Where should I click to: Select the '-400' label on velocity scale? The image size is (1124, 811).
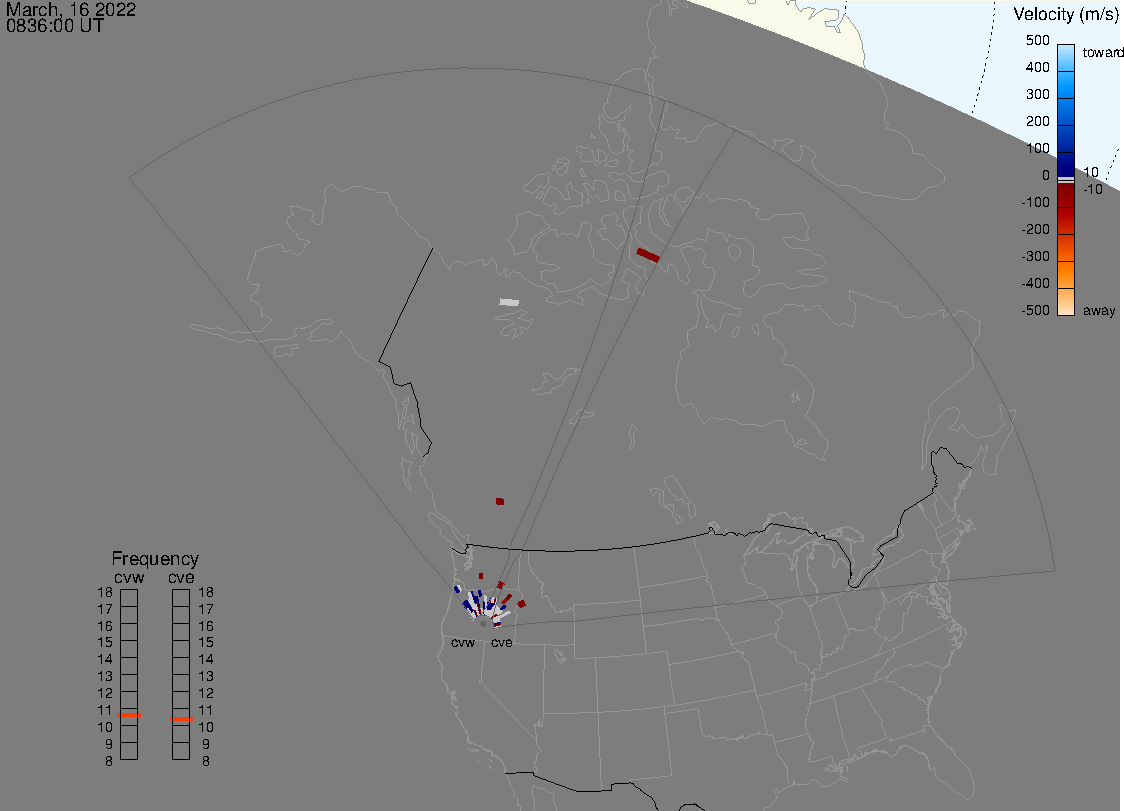(x=1035, y=283)
